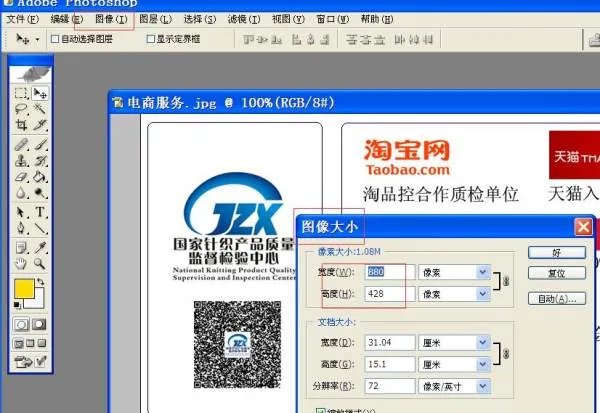The width and height of the screenshot is (600, 413).
Task: Open the 高度(G) 厘米 unit dropdown
Action: [x=483, y=364]
